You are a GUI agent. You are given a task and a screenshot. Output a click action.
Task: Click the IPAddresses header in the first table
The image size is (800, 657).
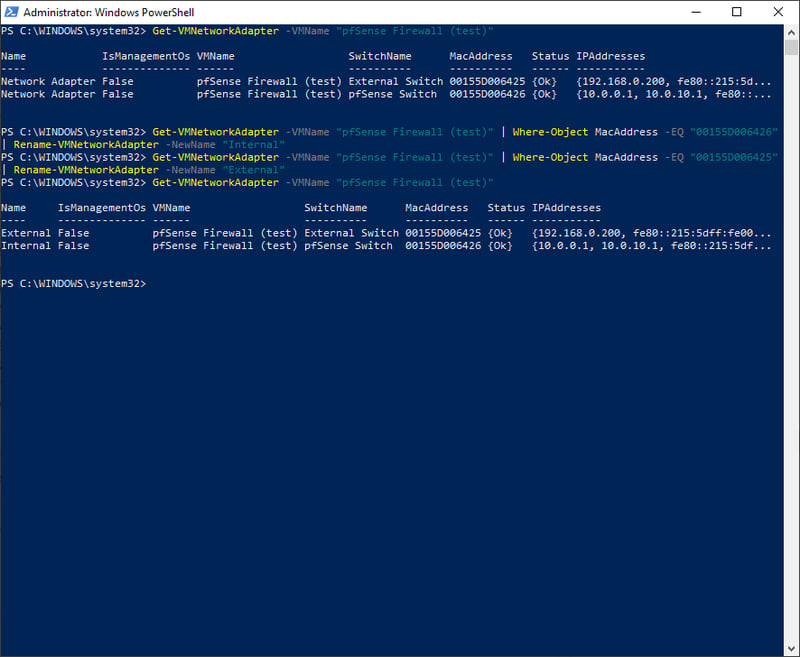610,56
